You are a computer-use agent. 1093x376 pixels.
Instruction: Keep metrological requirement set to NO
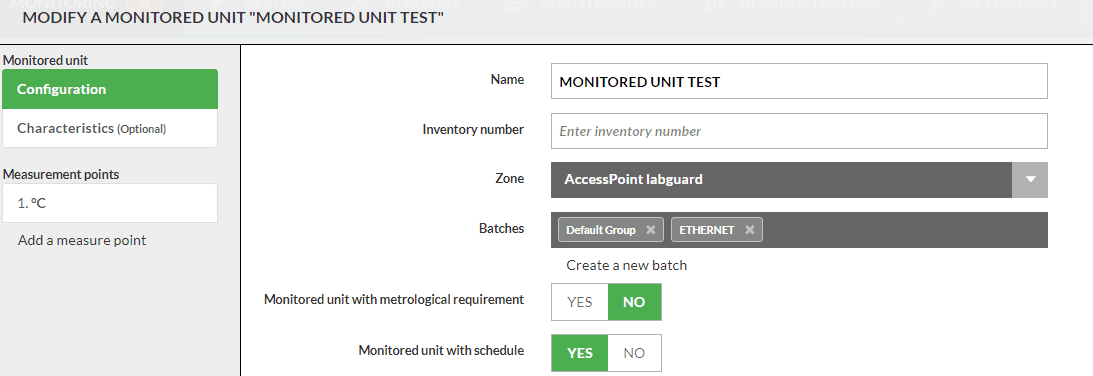634,302
